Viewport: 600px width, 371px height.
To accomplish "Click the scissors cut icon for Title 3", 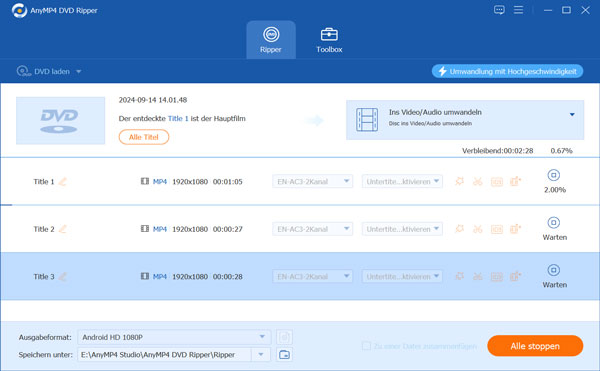I will [x=478, y=276].
